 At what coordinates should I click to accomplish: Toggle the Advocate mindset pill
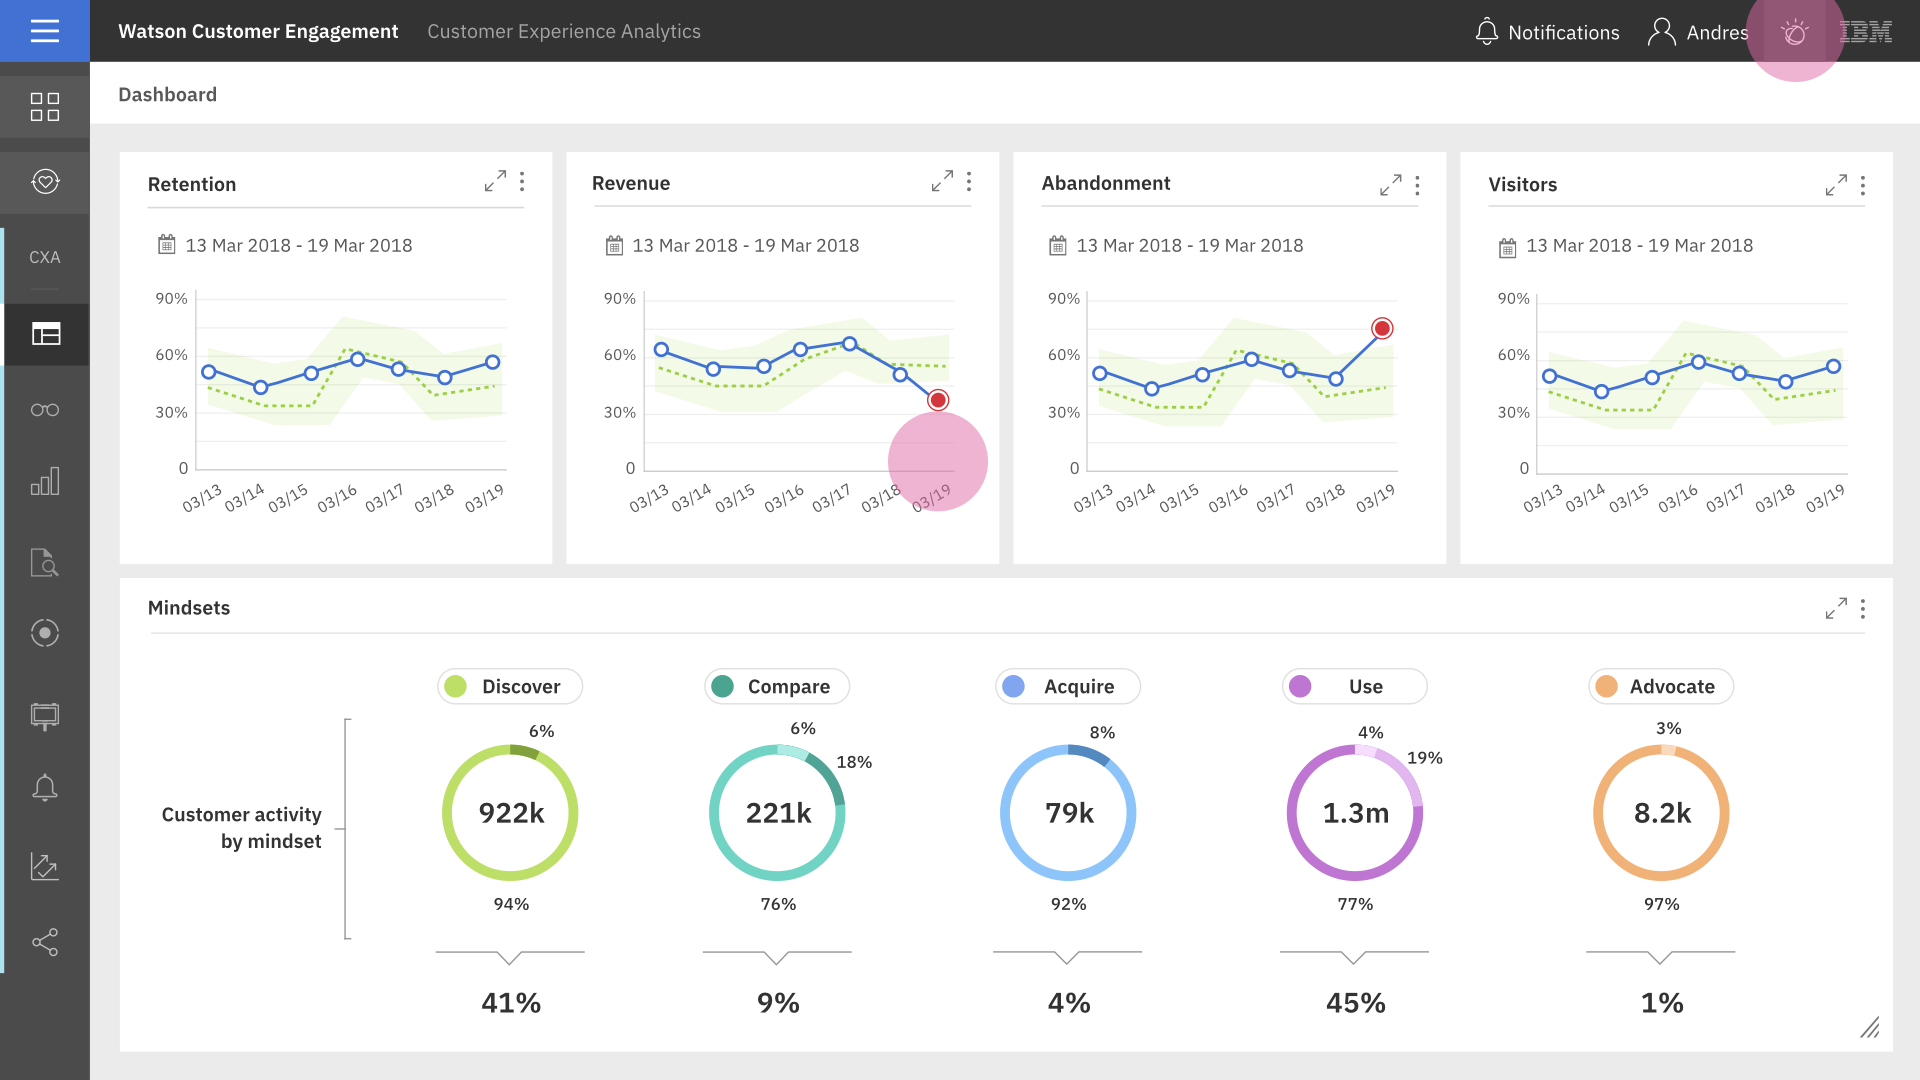(x=1661, y=686)
